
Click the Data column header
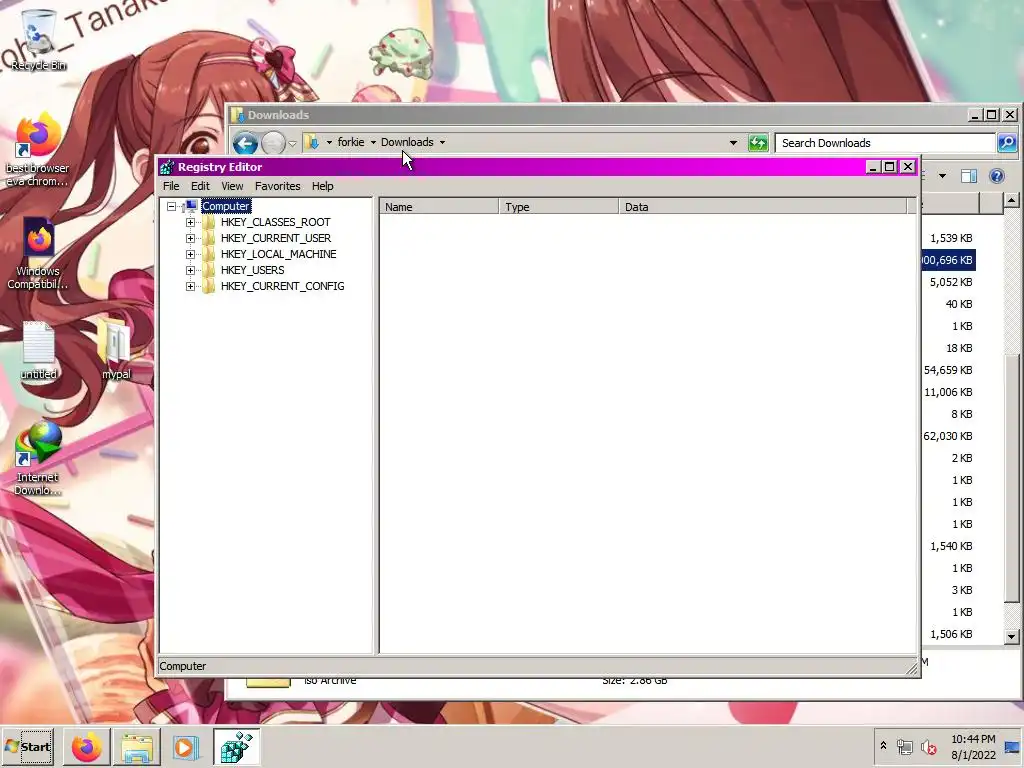[x=763, y=207]
